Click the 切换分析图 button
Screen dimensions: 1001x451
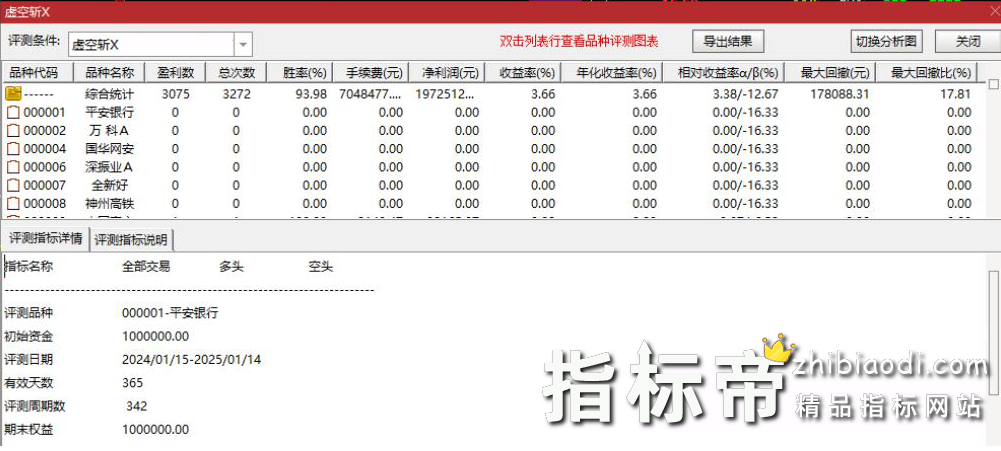coord(887,42)
